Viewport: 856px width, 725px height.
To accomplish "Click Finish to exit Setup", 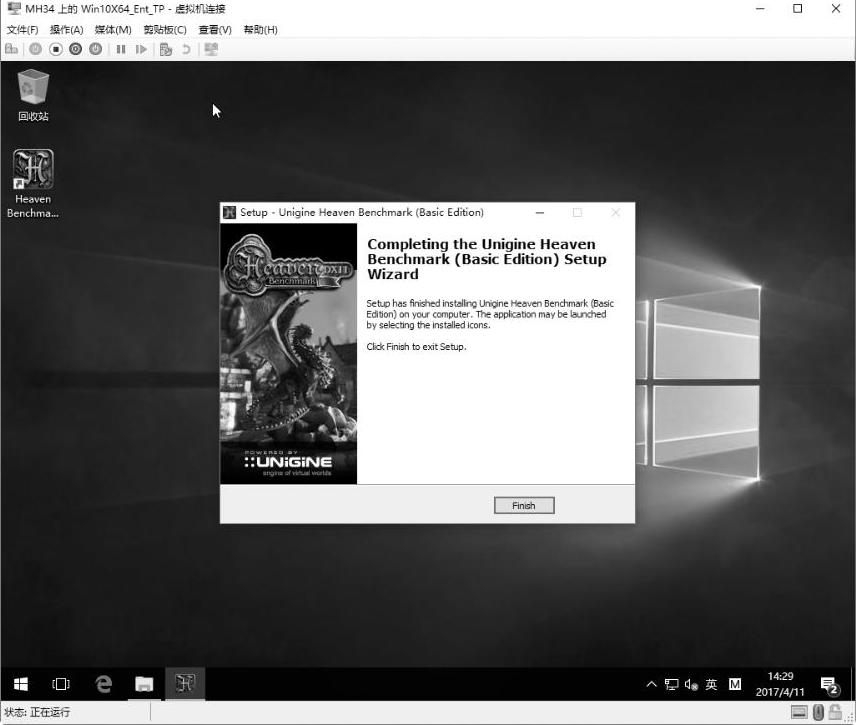I will pos(524,506).
